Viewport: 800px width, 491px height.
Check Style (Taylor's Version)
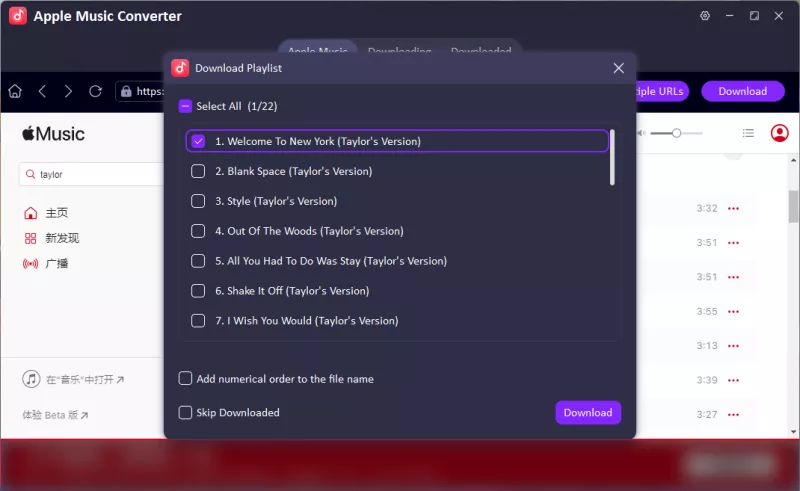click(x=198, y=201)
